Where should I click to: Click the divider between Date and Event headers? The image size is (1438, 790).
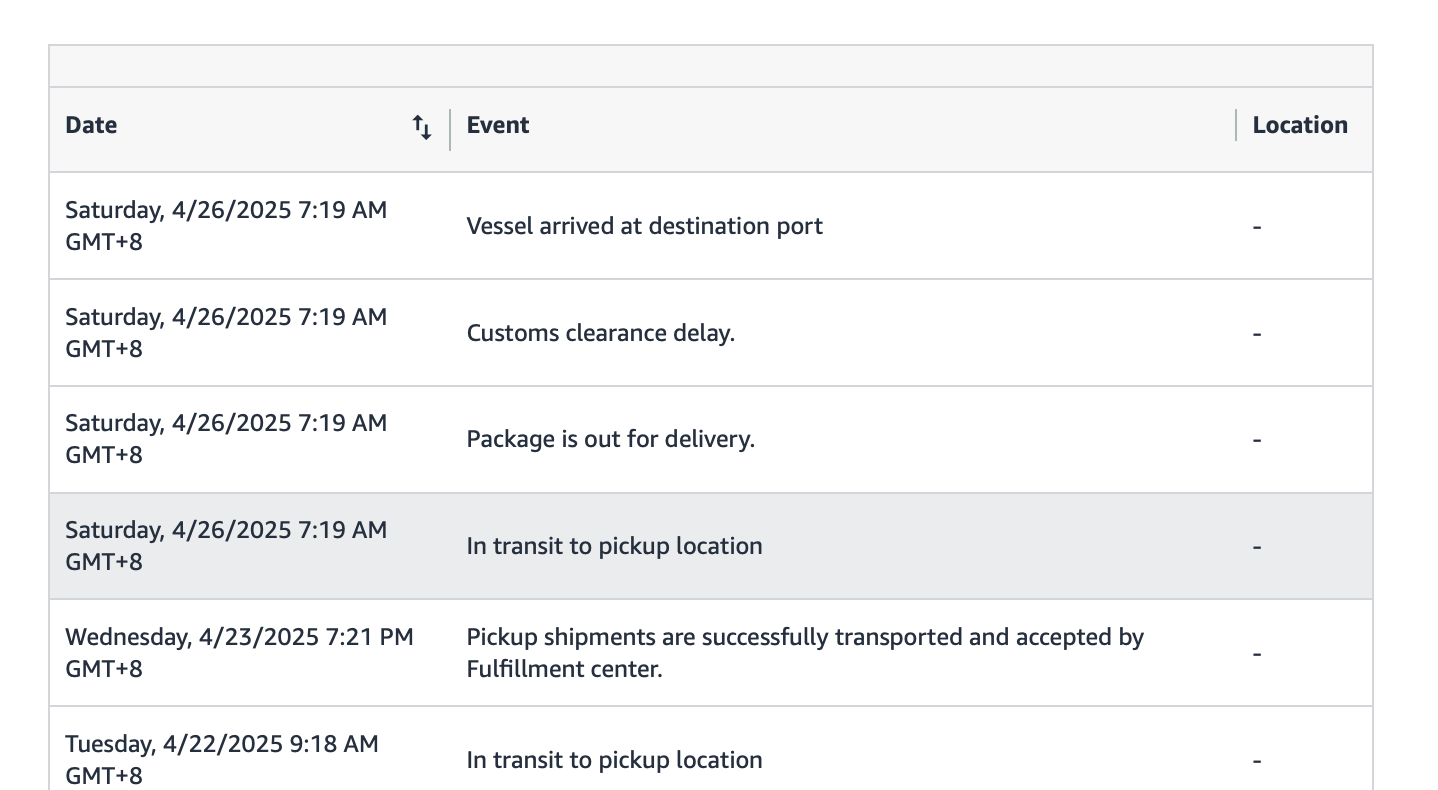click(x=450, y=130)
